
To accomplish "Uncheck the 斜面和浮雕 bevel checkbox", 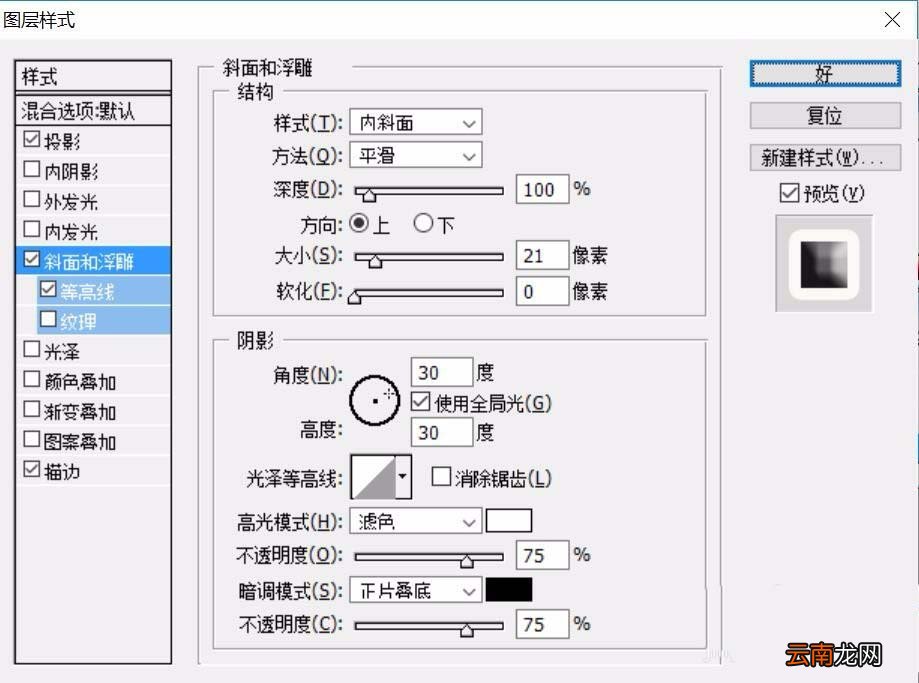I will point(31,259).
